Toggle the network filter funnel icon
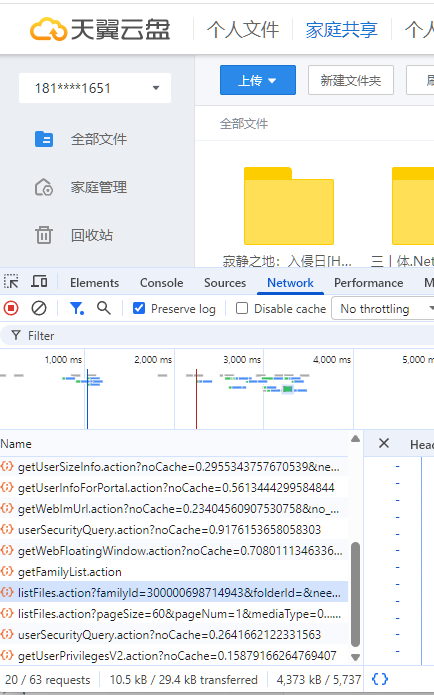Screen dimensions: 434x695 point(77,308)
